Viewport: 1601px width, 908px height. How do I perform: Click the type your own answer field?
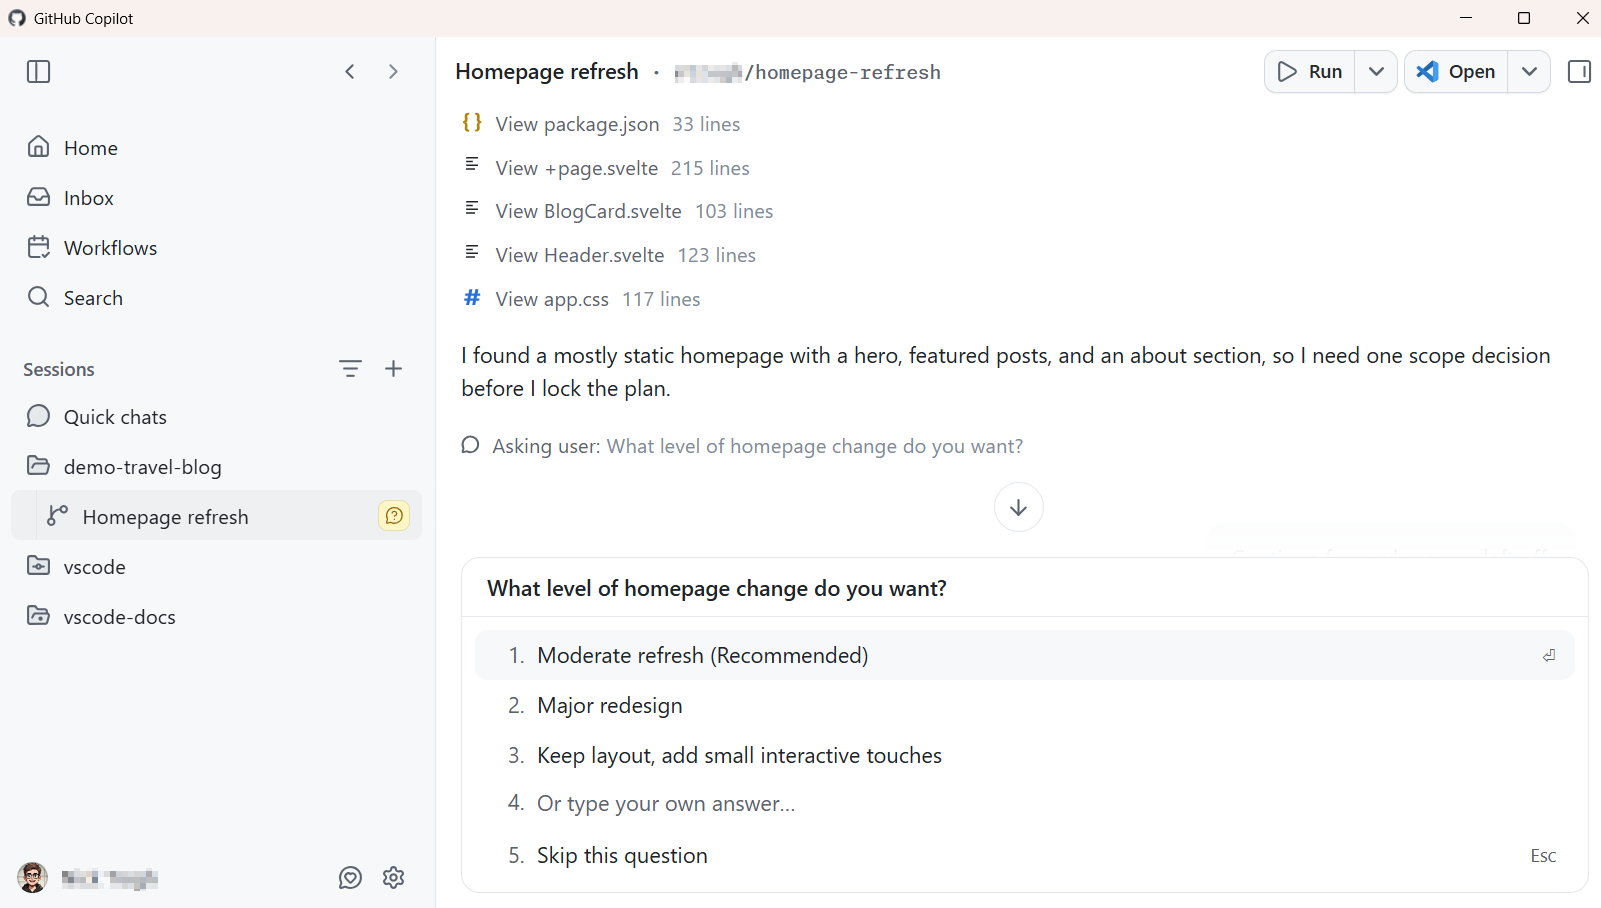1024,804
